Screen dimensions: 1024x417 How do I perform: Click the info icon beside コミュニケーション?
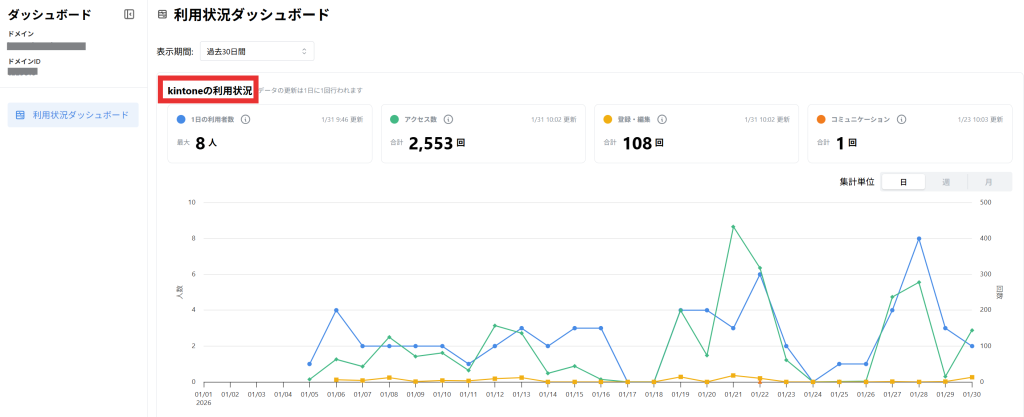coord(902,119)
